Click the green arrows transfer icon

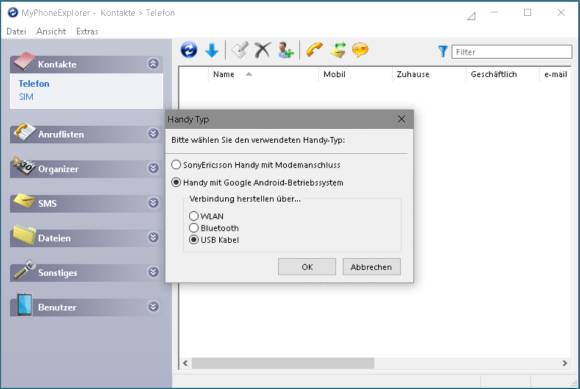[338, 50]
